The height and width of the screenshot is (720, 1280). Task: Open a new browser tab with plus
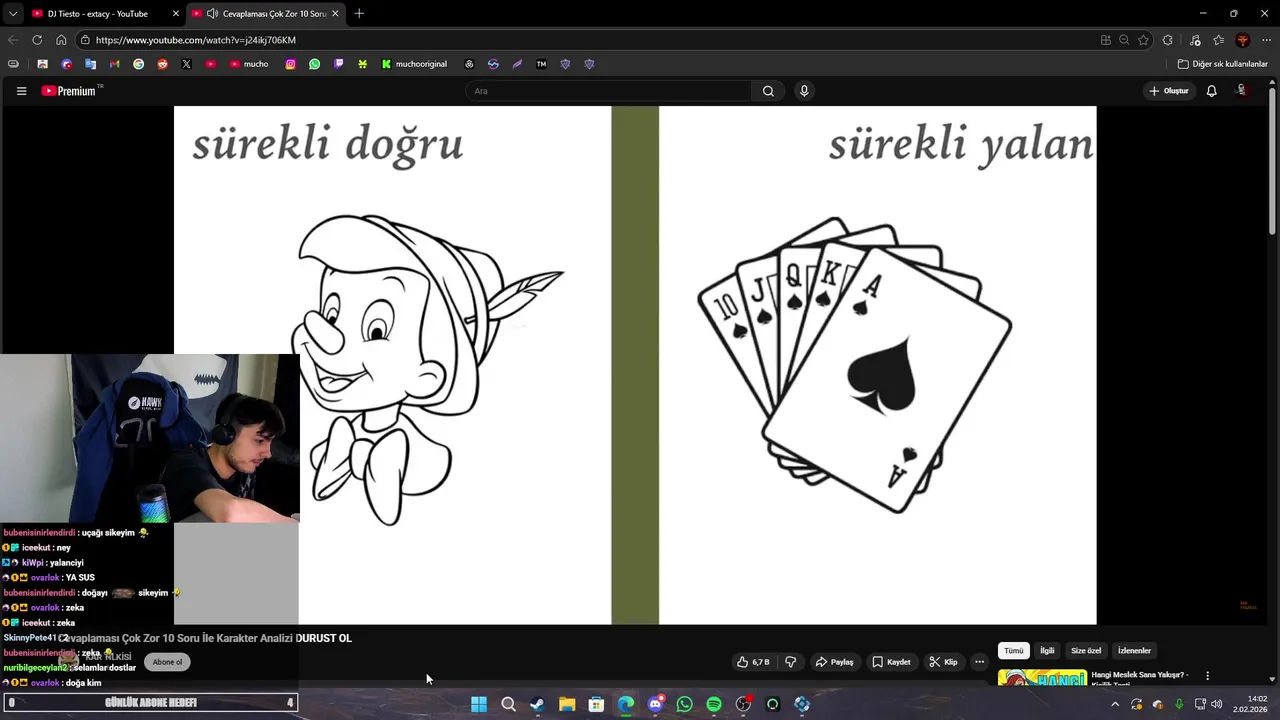pos(359,14)
